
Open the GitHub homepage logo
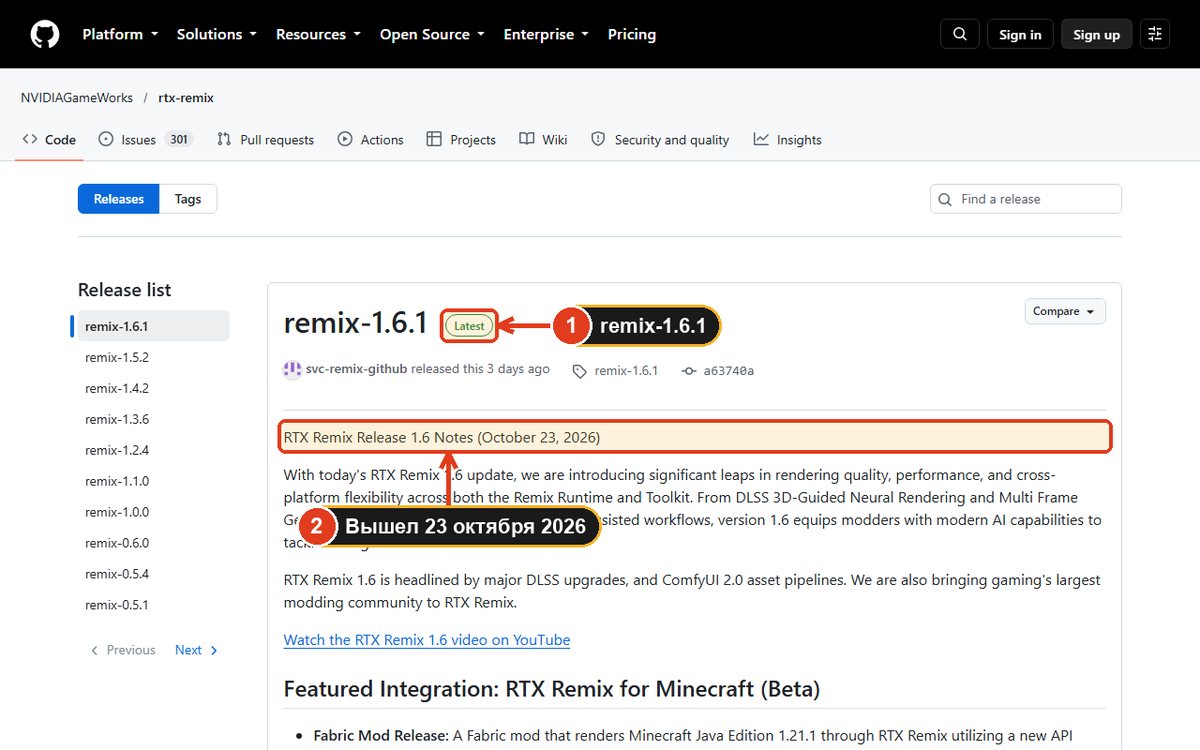click(44, 34)
